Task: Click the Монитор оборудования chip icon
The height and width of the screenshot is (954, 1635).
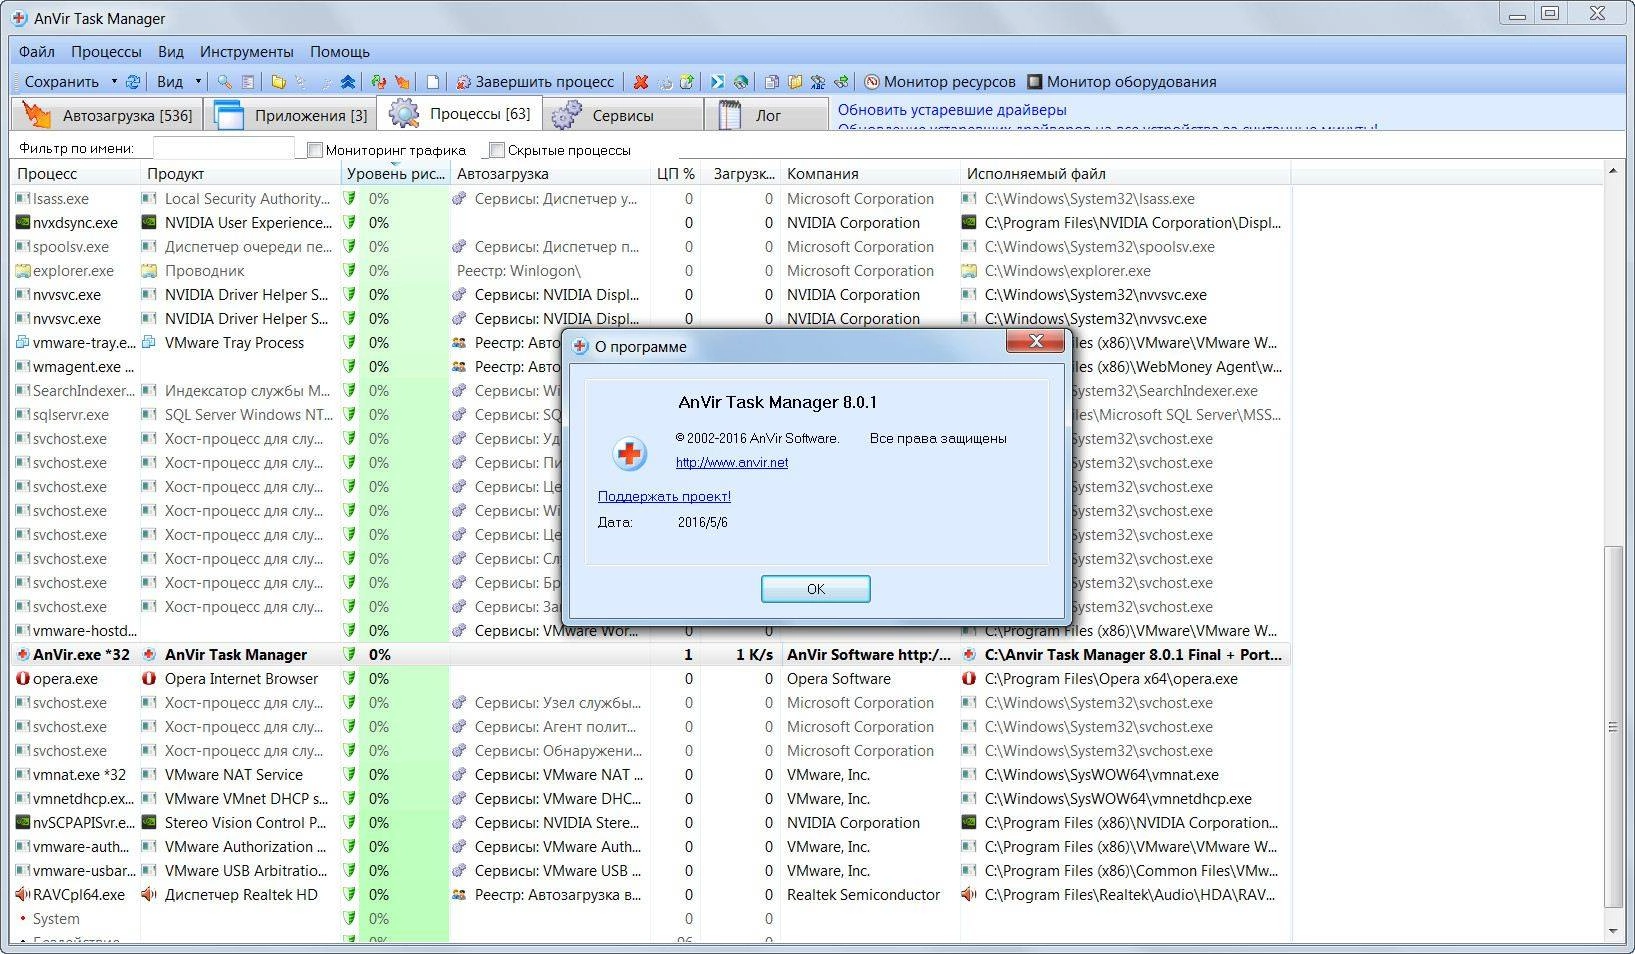Action: (1035, 82)
